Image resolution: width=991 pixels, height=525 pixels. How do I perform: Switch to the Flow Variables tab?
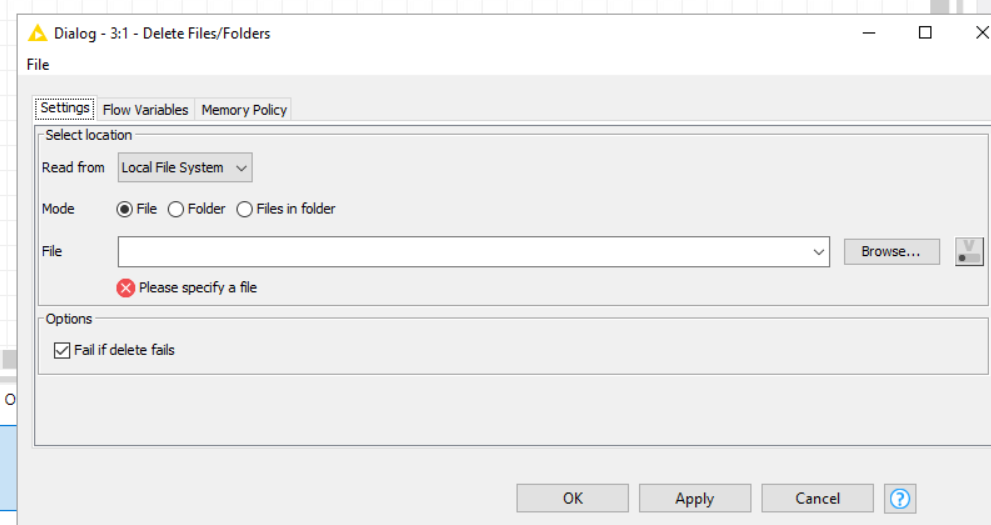145,110
